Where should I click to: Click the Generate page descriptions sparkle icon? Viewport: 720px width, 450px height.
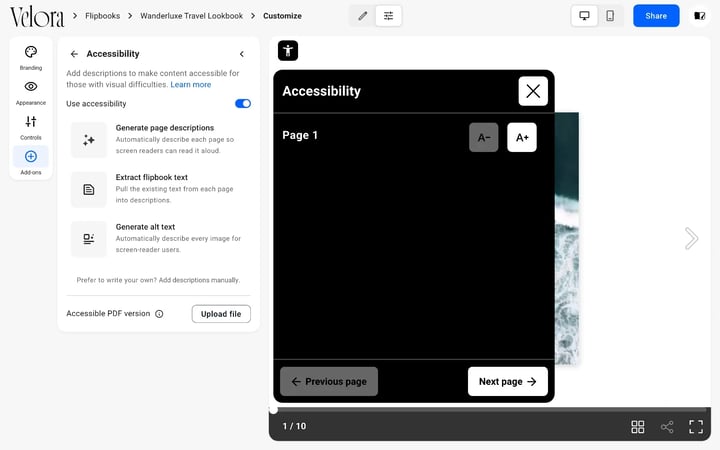[89, 140]
